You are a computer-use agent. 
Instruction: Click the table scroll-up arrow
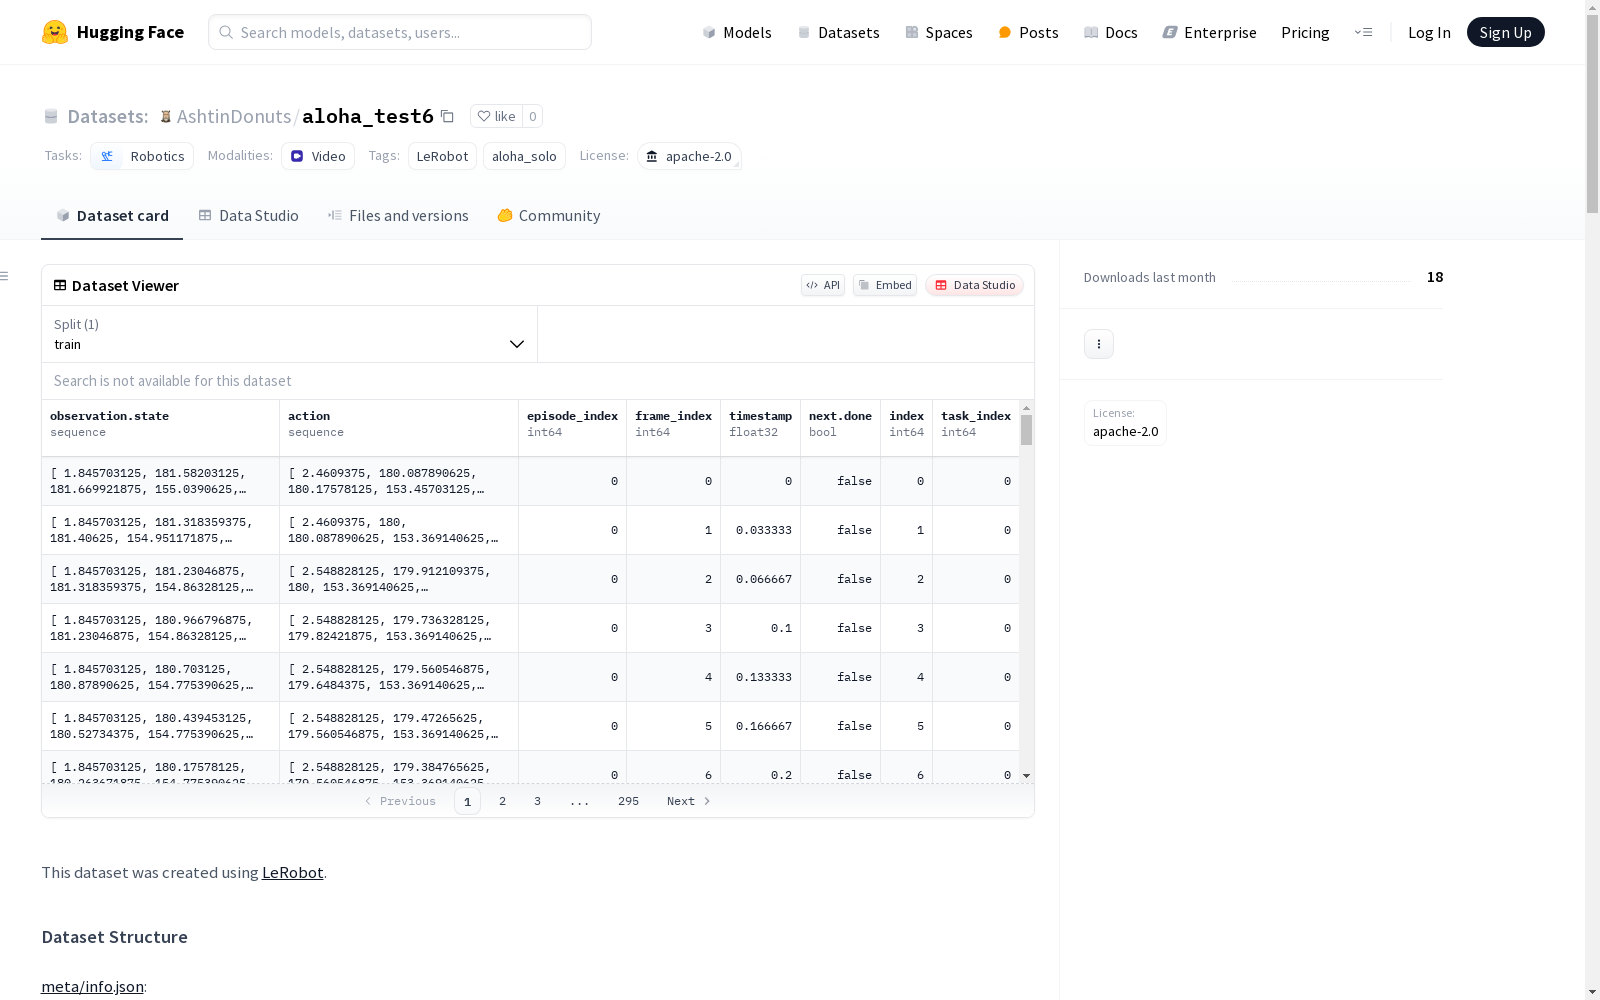pos(1026,408)
